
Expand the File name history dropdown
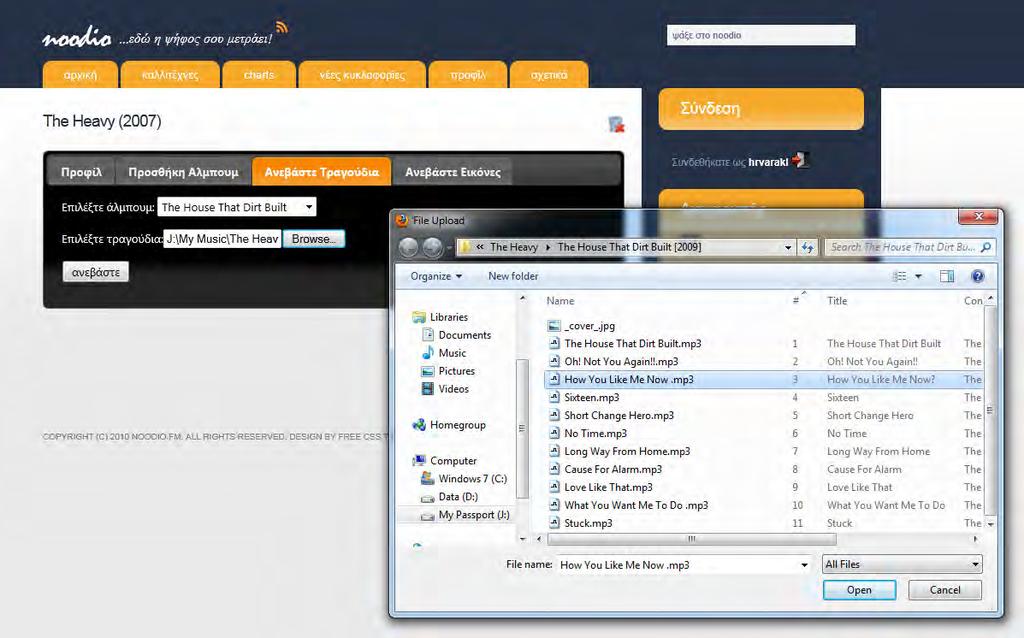[x=804, y=565]
